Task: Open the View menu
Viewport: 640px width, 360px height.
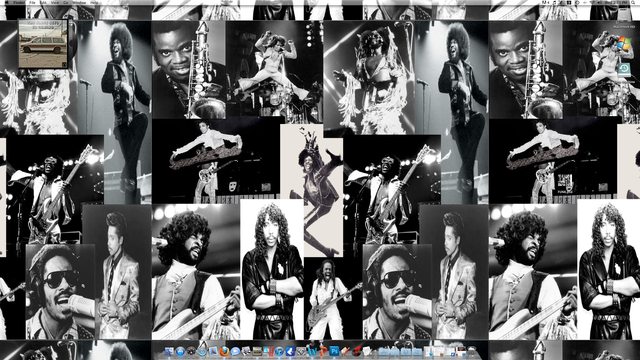Action: (54, 2)
